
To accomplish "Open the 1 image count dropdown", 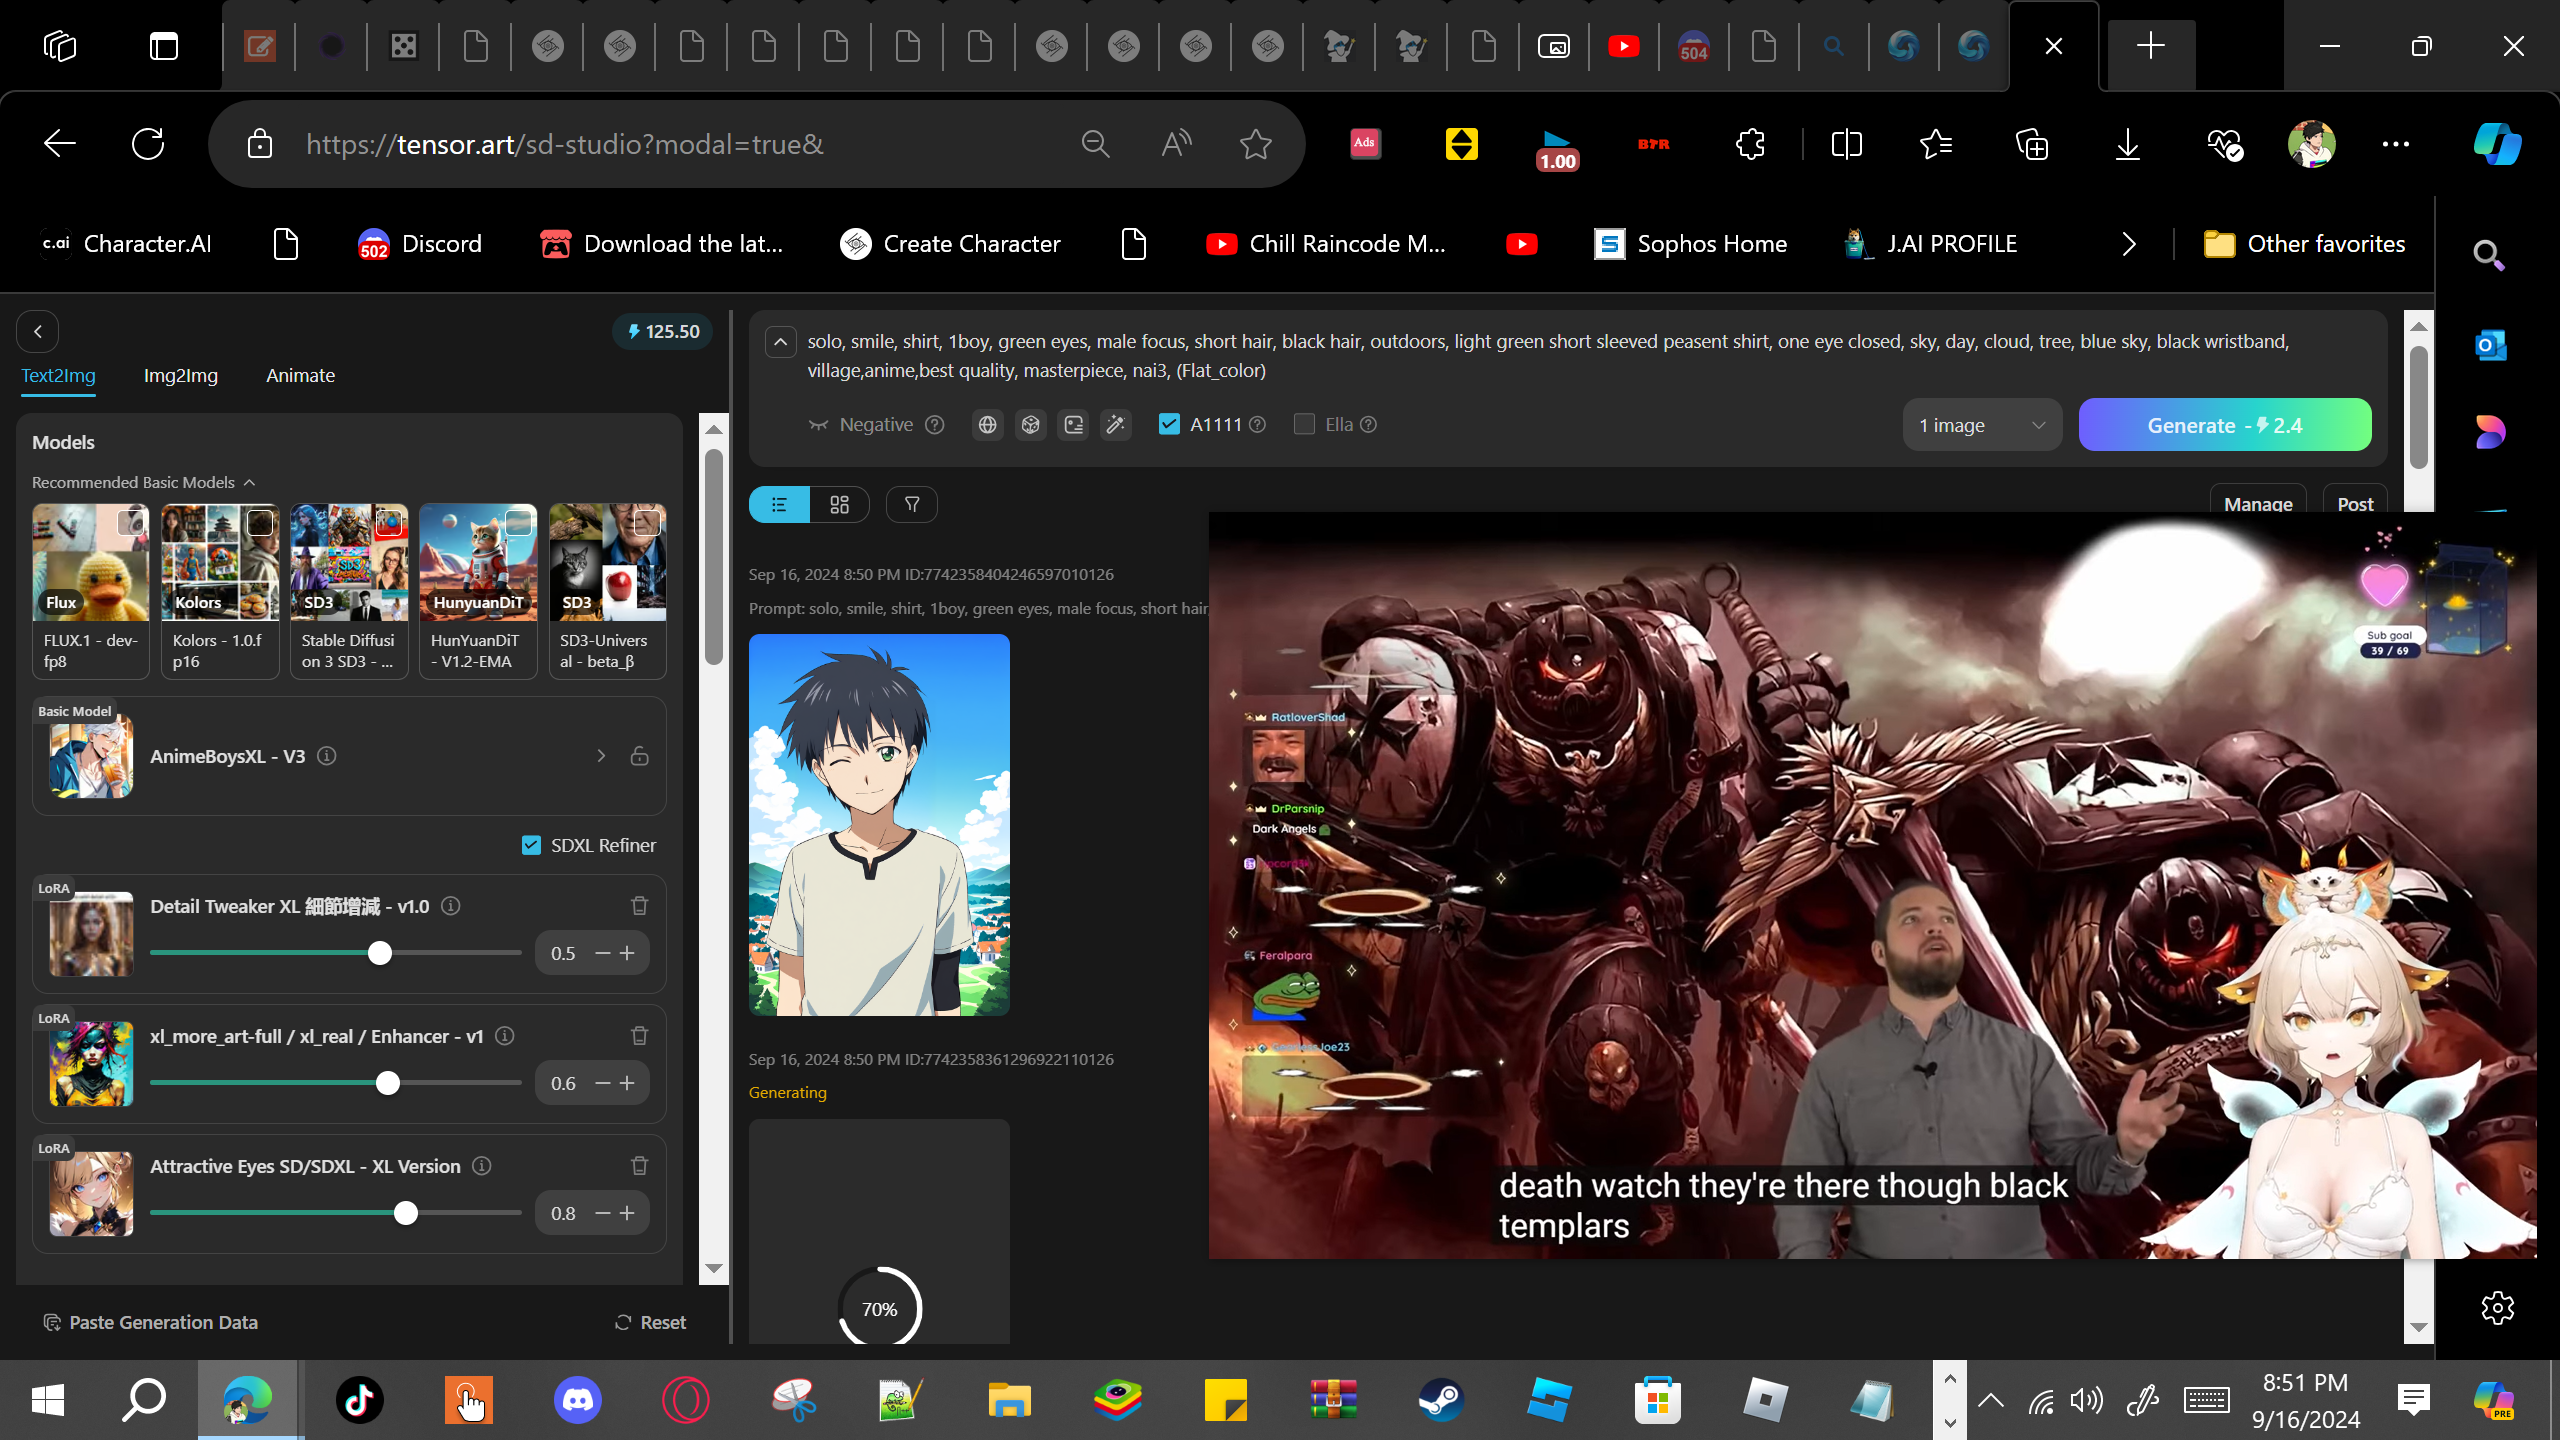I will click(1982, 425).
